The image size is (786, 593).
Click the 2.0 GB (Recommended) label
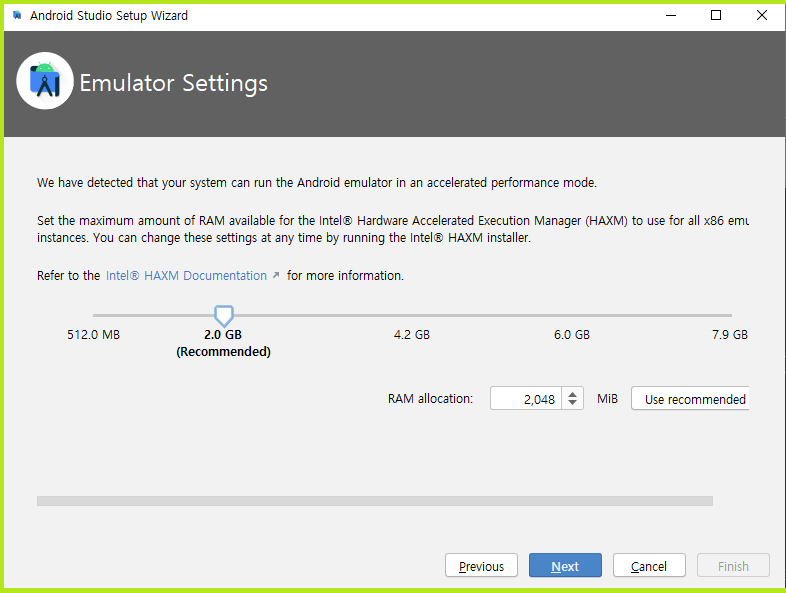click(223, 343)
